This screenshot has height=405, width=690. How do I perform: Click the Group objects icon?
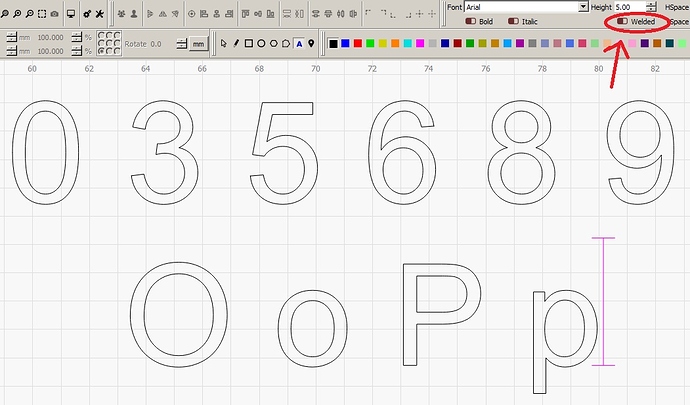pos(121,14)
